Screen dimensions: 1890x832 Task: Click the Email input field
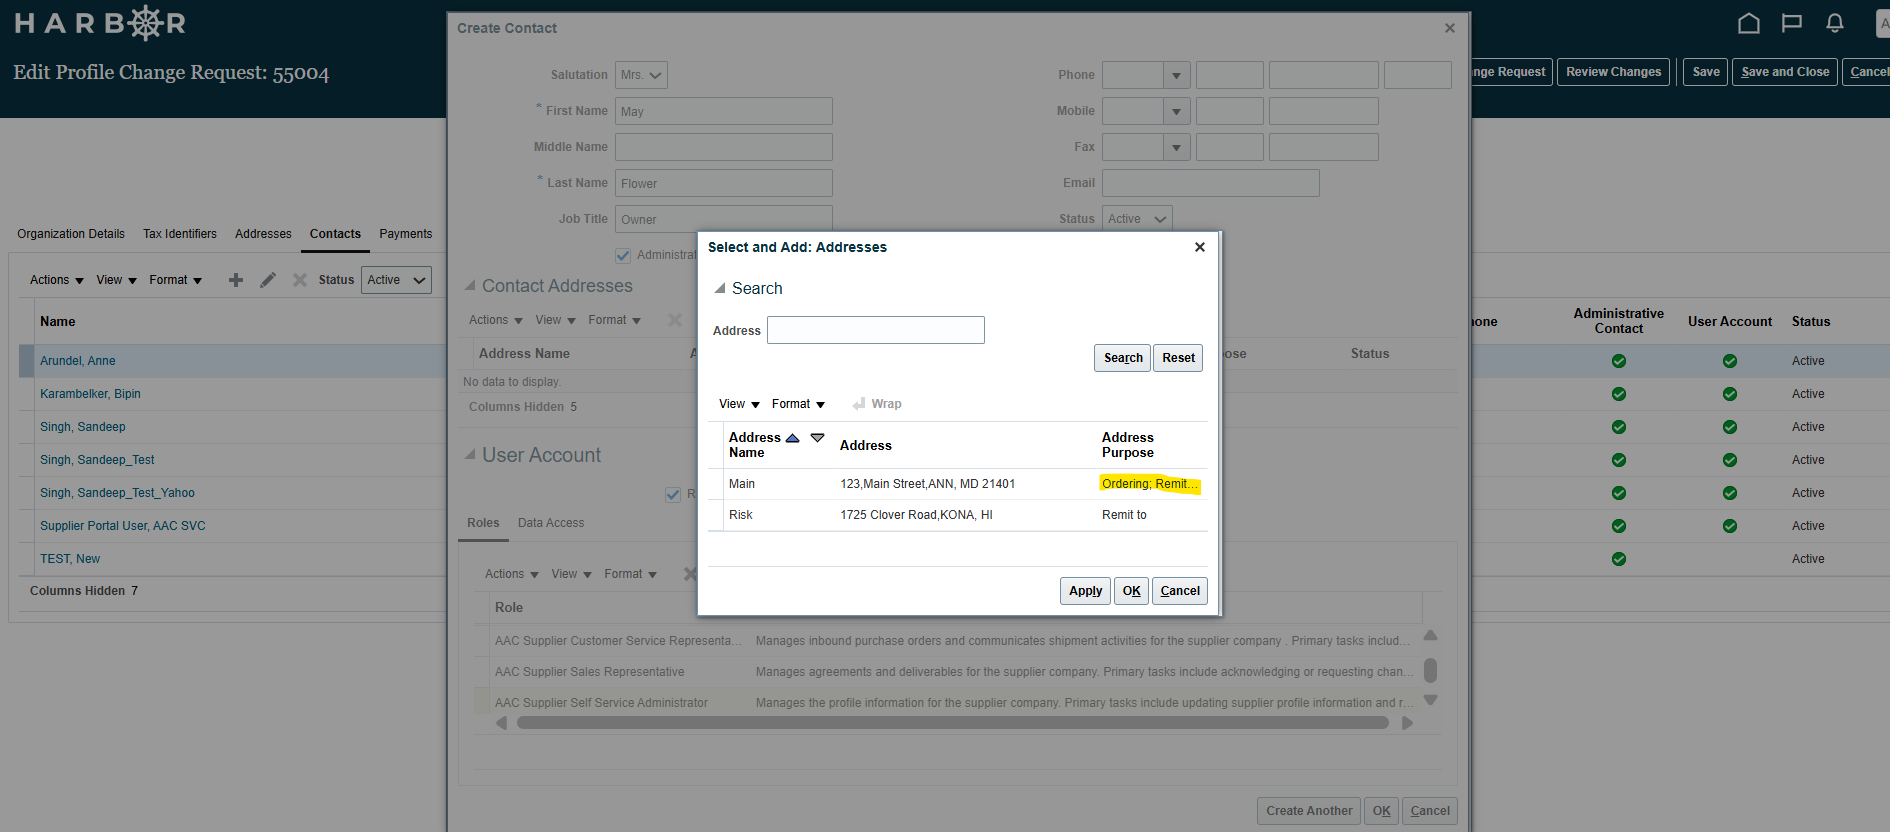[x=1211, y=183]
